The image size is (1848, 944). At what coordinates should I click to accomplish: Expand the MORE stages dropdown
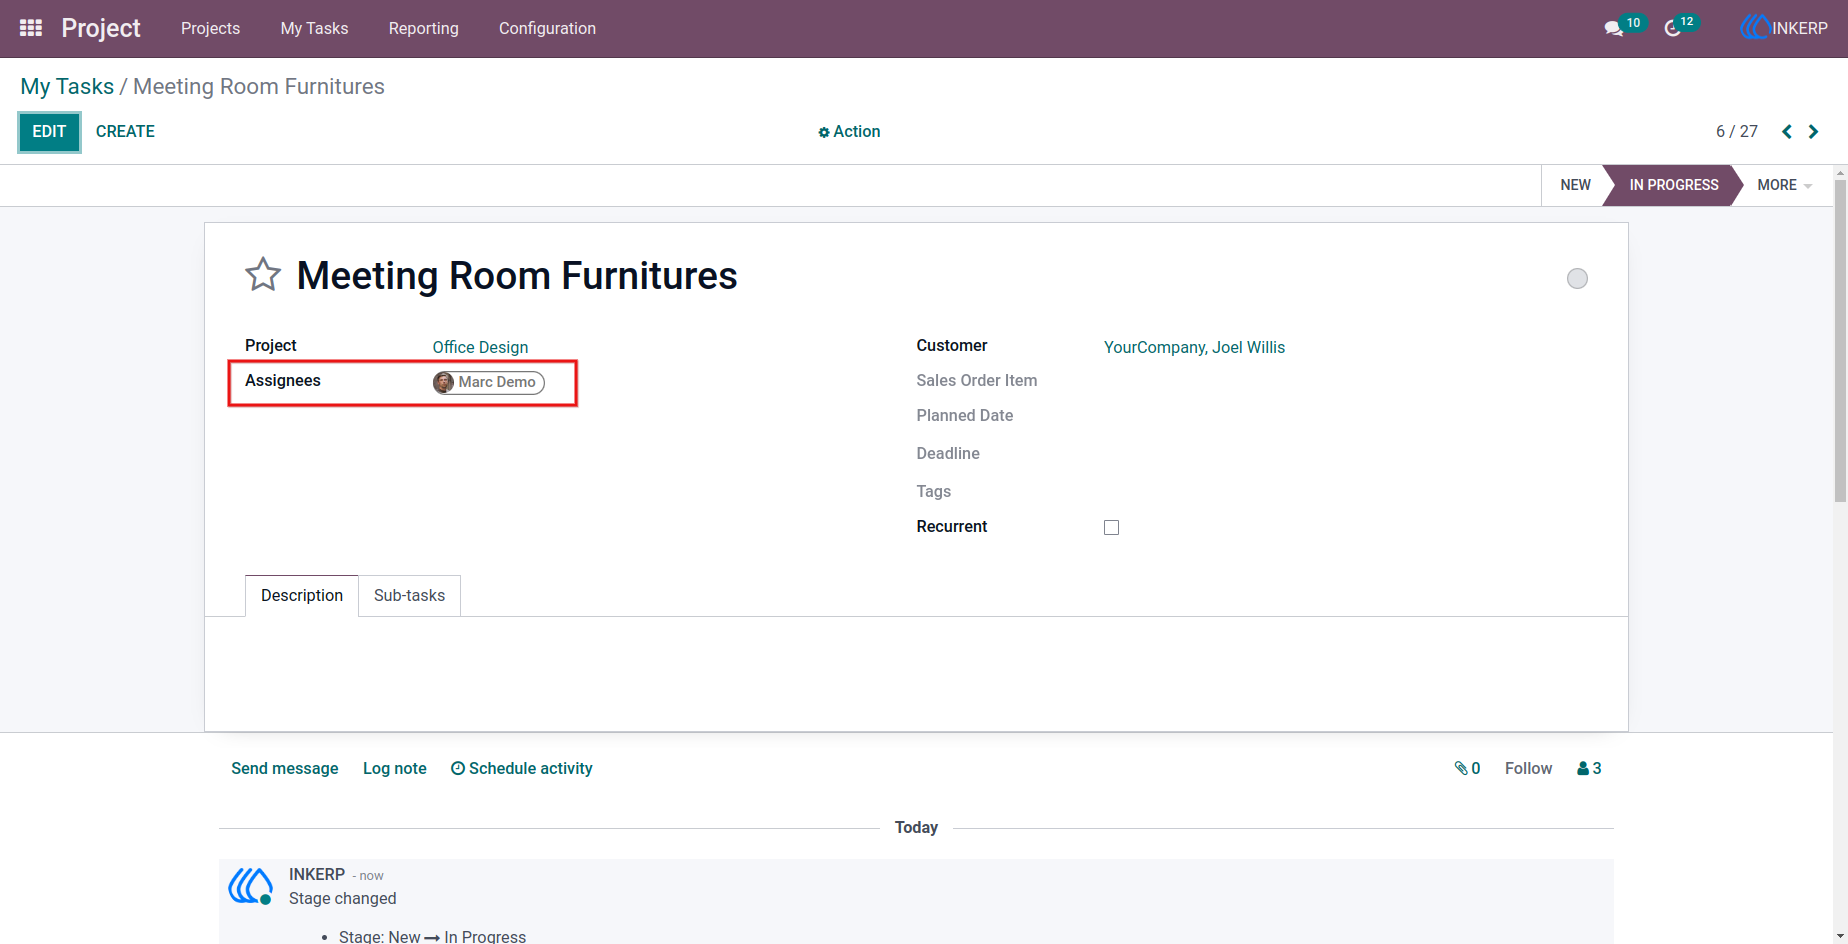tap(1784, 185)
